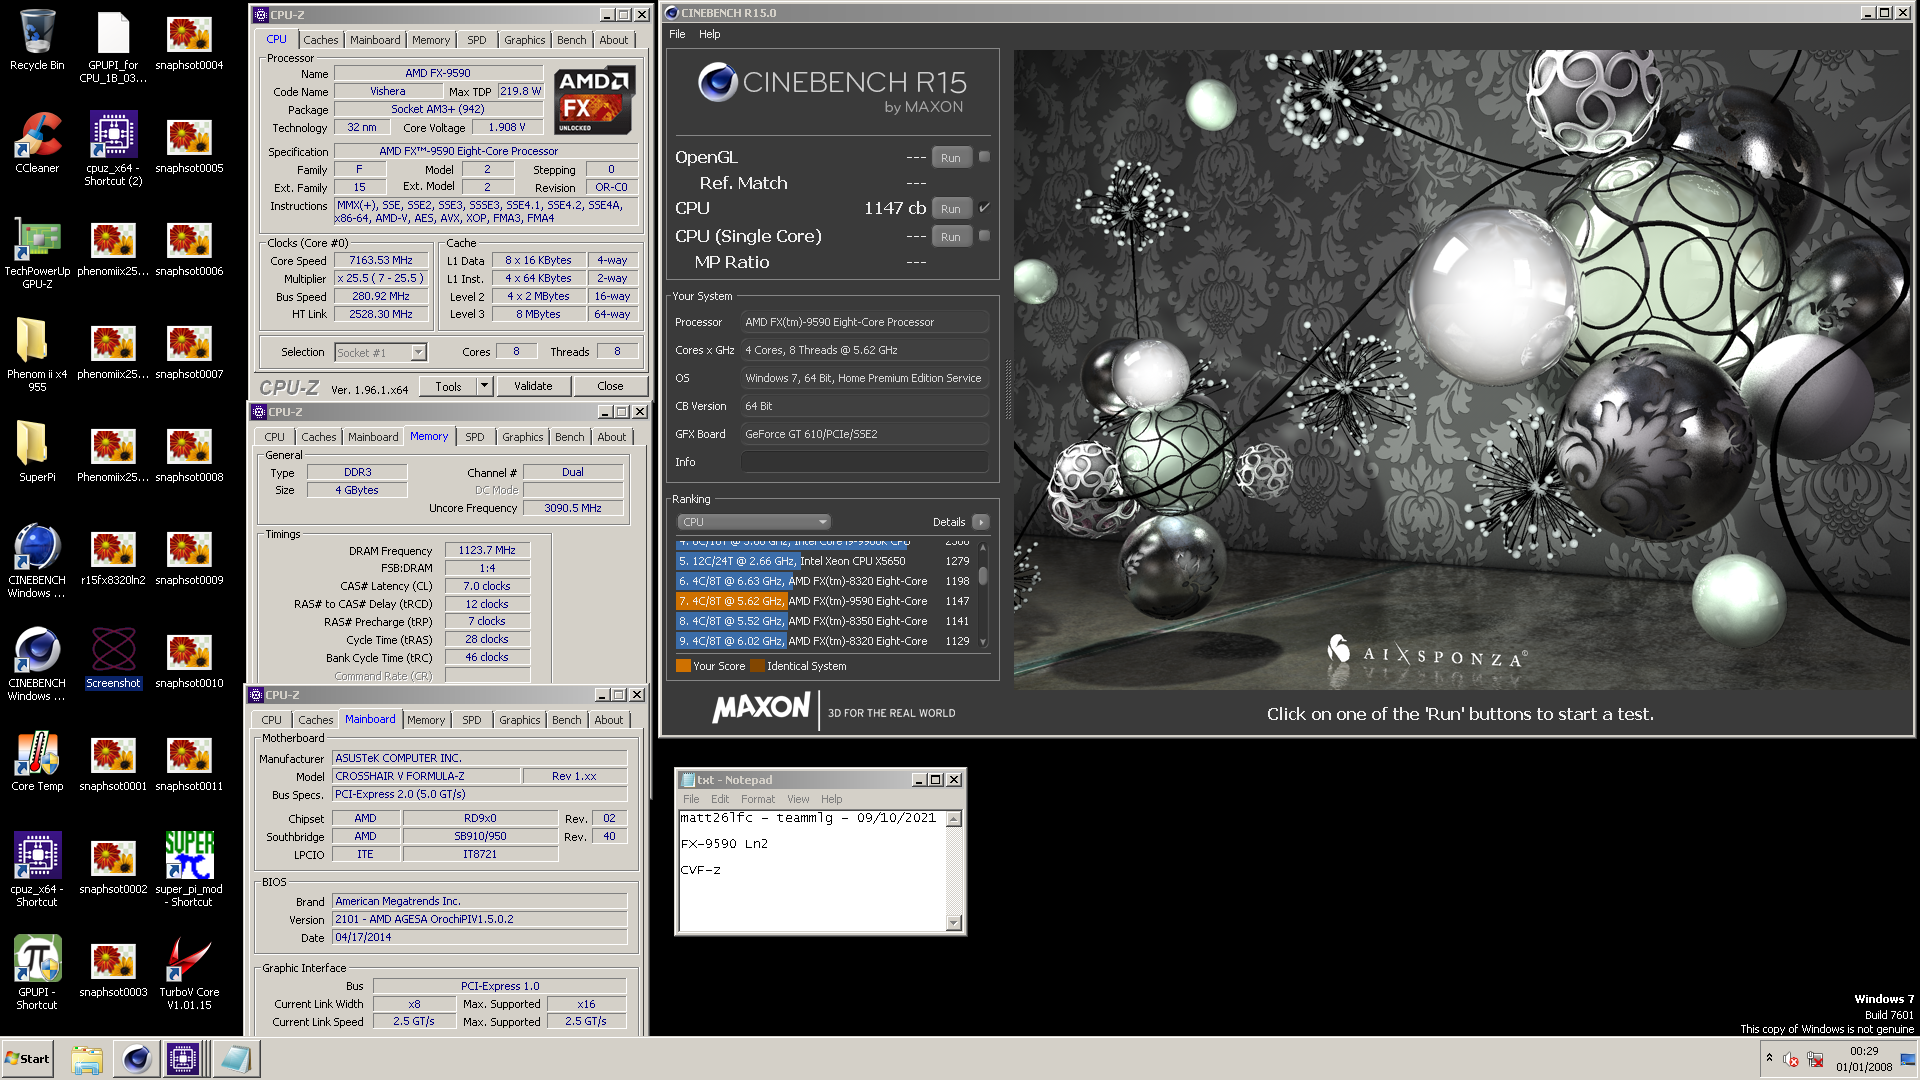Image resolution: width=1920 pixels, height=1080 pixels.
Task: Click the CPU-Z Validate button
Action: [533, 386]
